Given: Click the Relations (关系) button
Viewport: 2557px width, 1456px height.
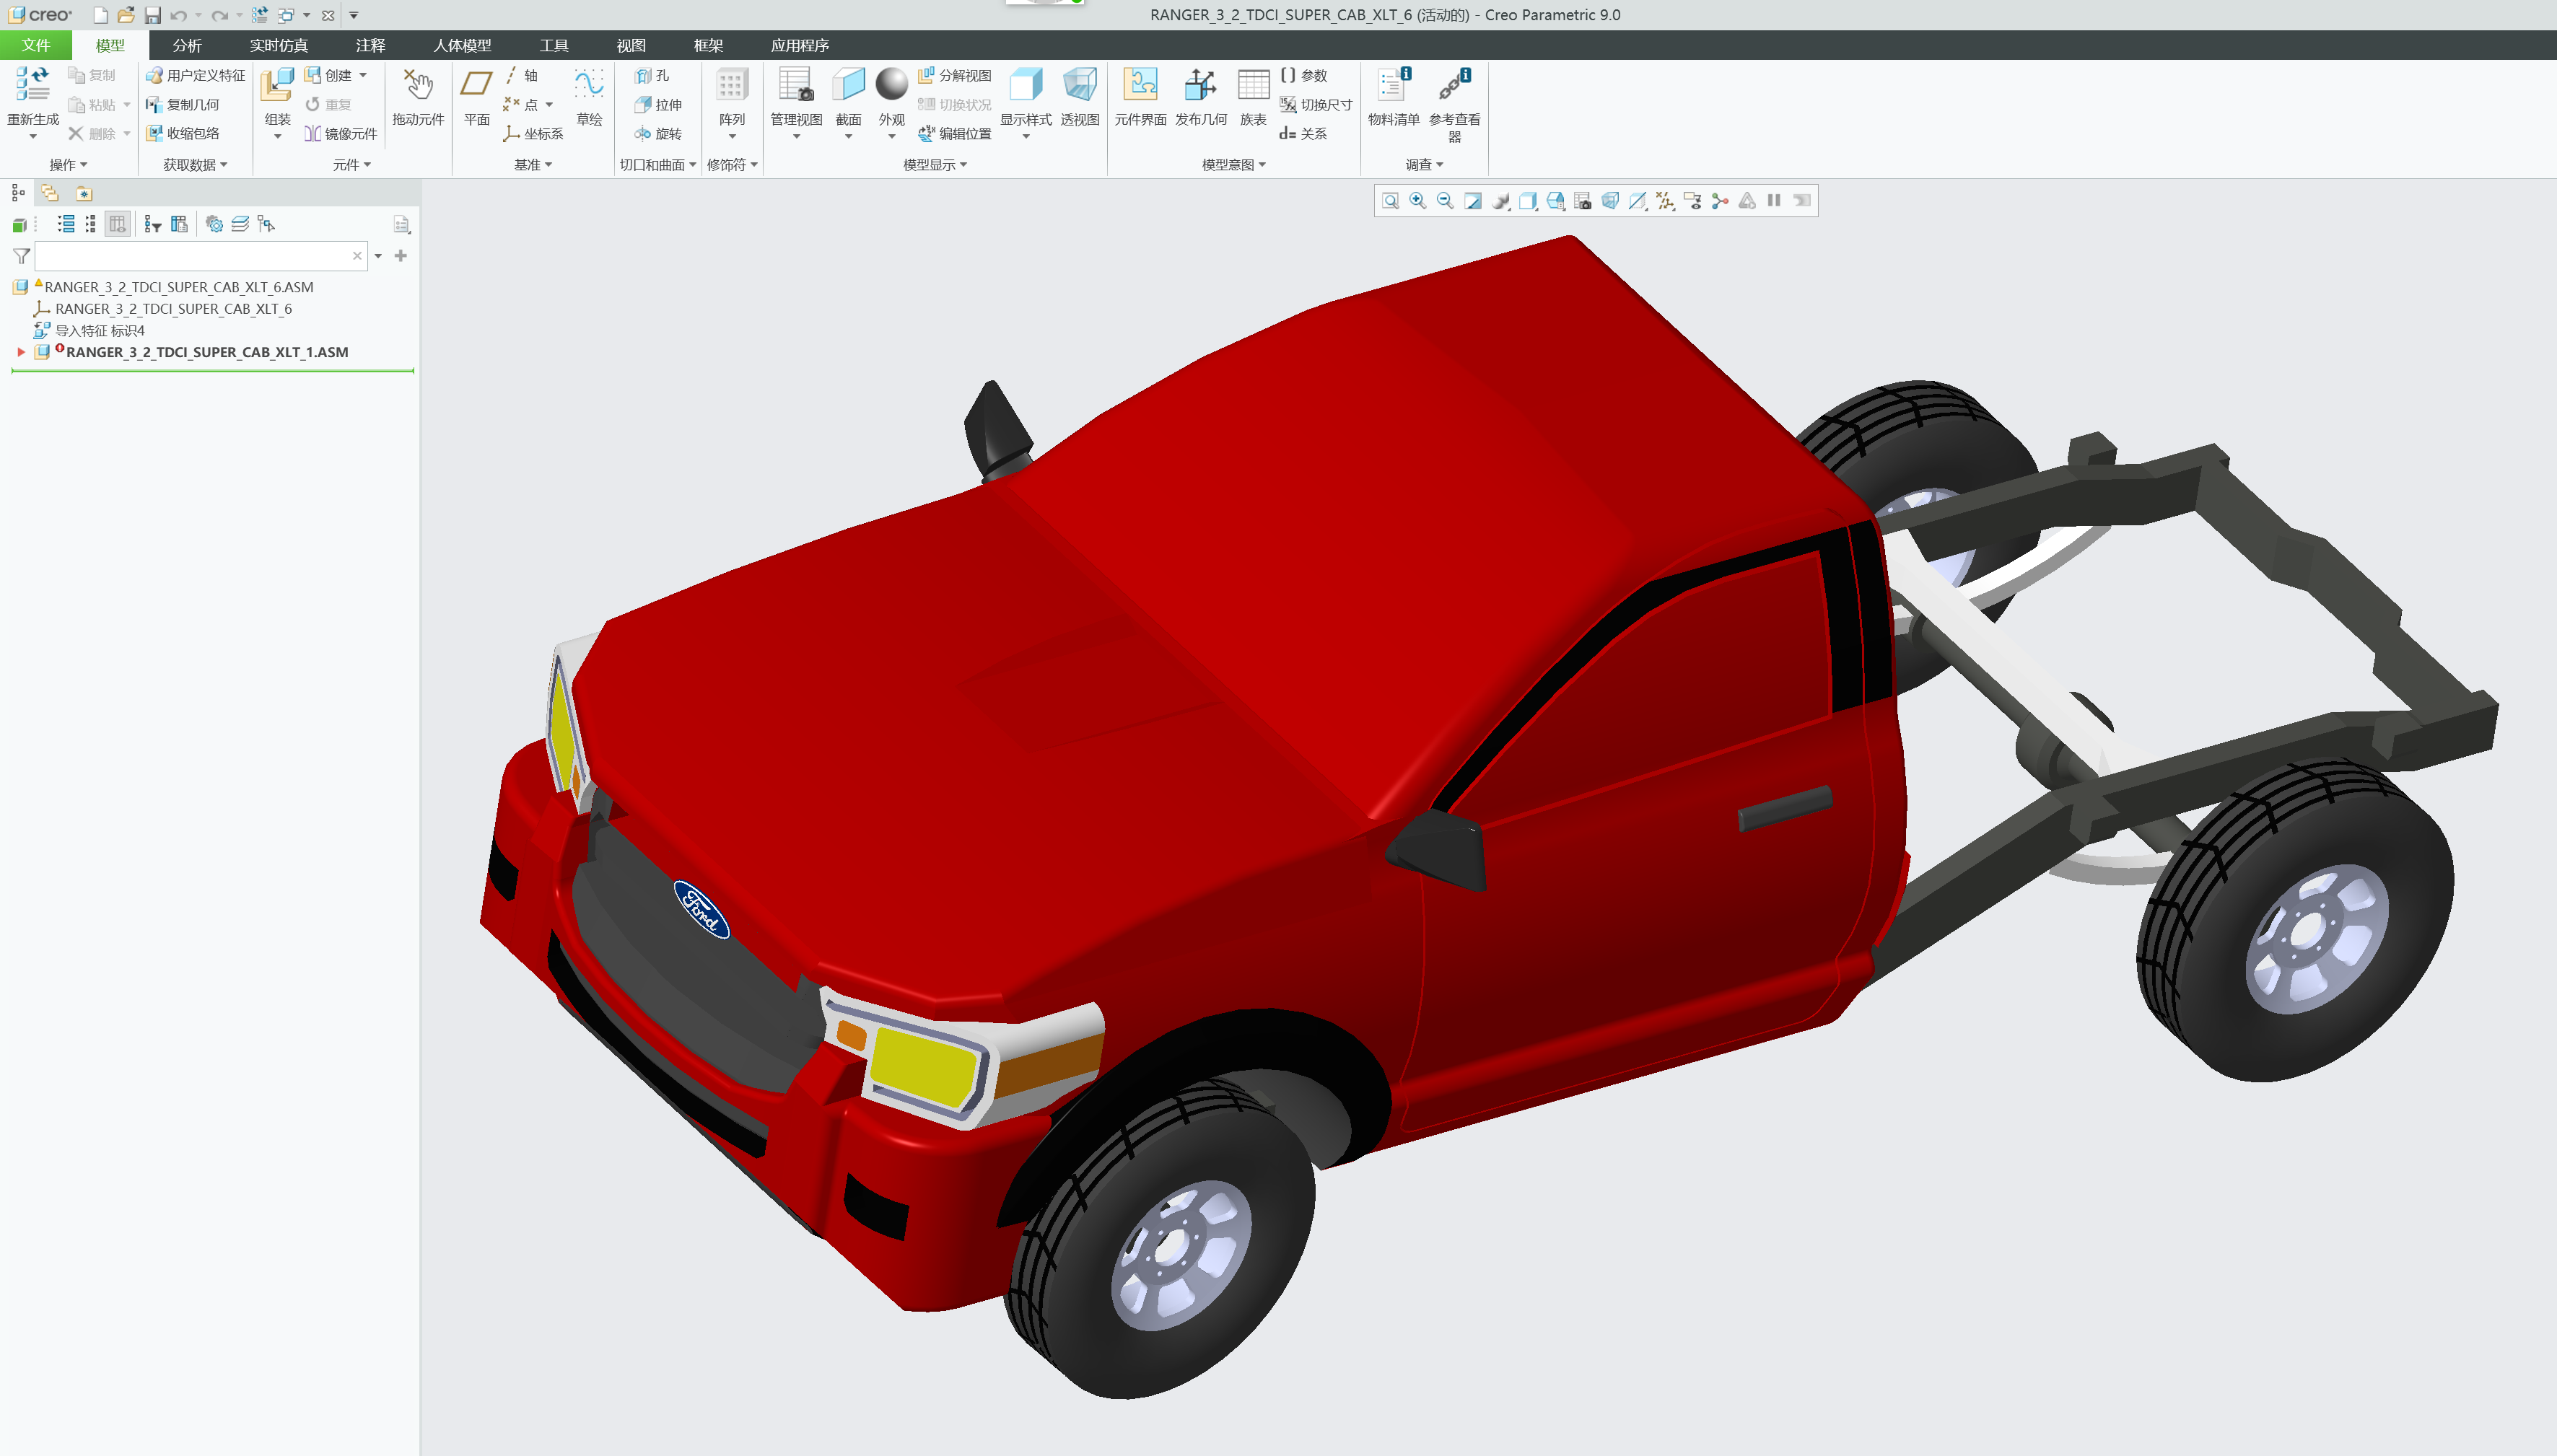Looking at the screenshot, I should (x=1304, y=134).
